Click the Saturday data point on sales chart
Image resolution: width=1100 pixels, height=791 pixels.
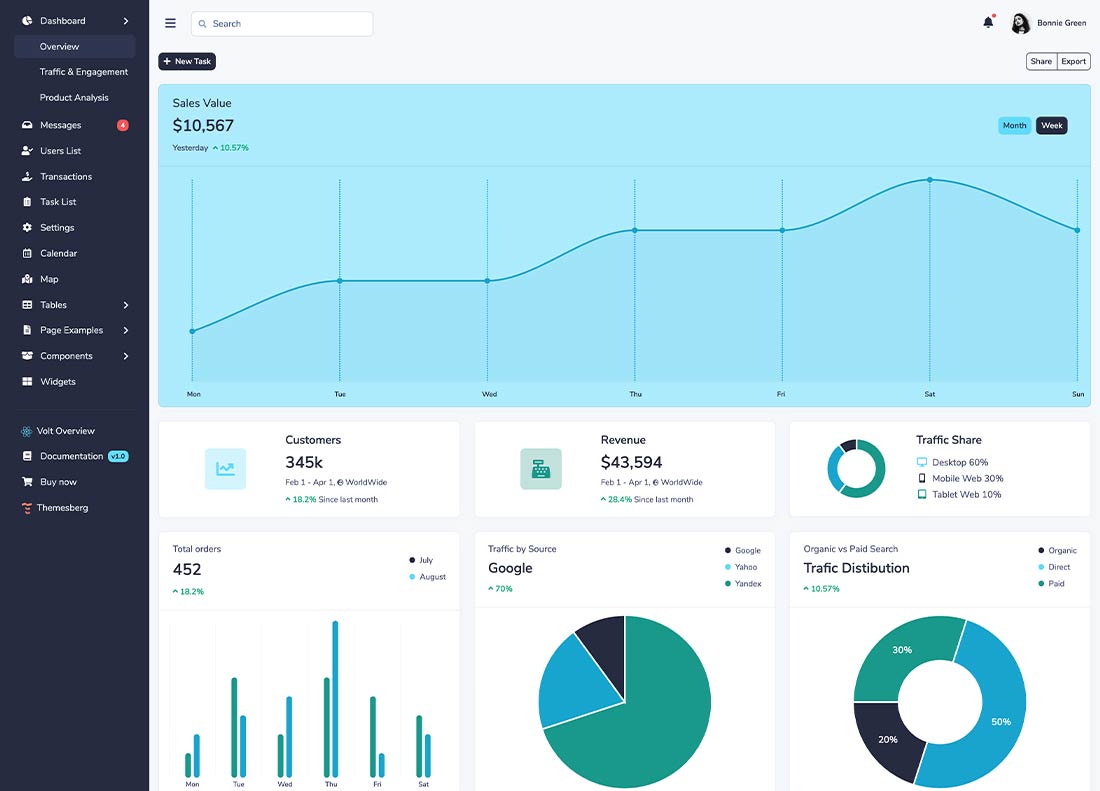(x=930, y=180)
